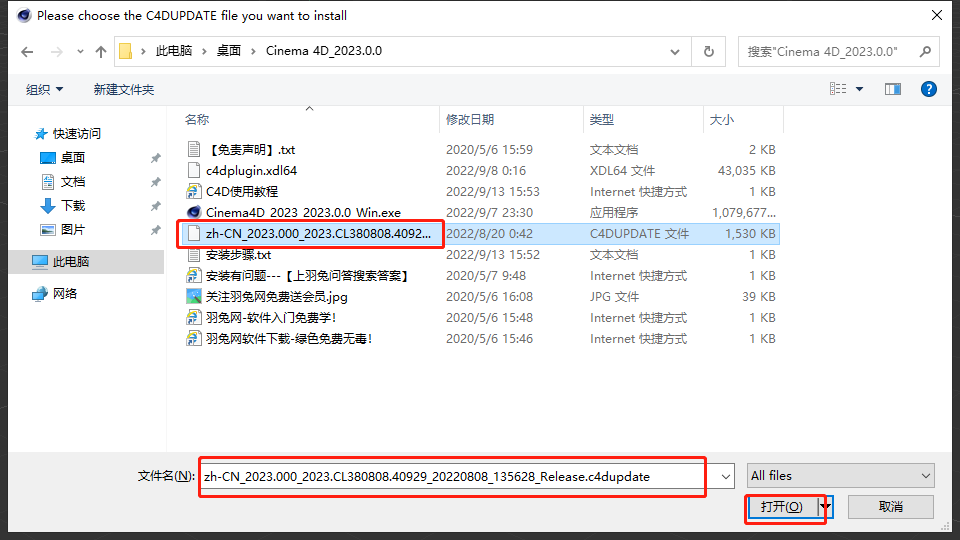Click the pin icon next to 图片

[156, 230]
